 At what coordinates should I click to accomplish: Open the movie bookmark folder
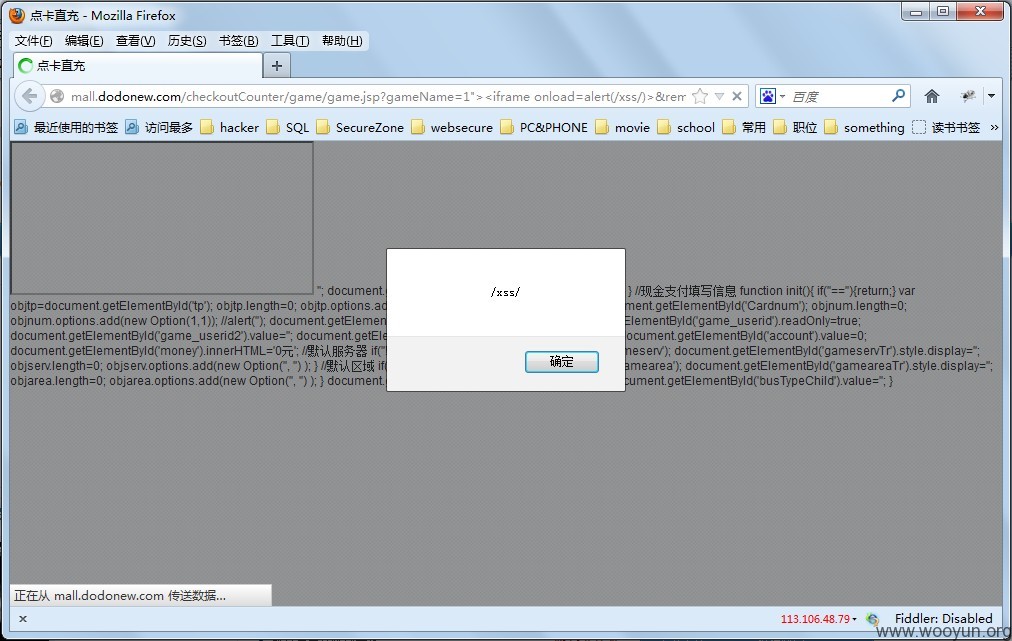[622, 127]
